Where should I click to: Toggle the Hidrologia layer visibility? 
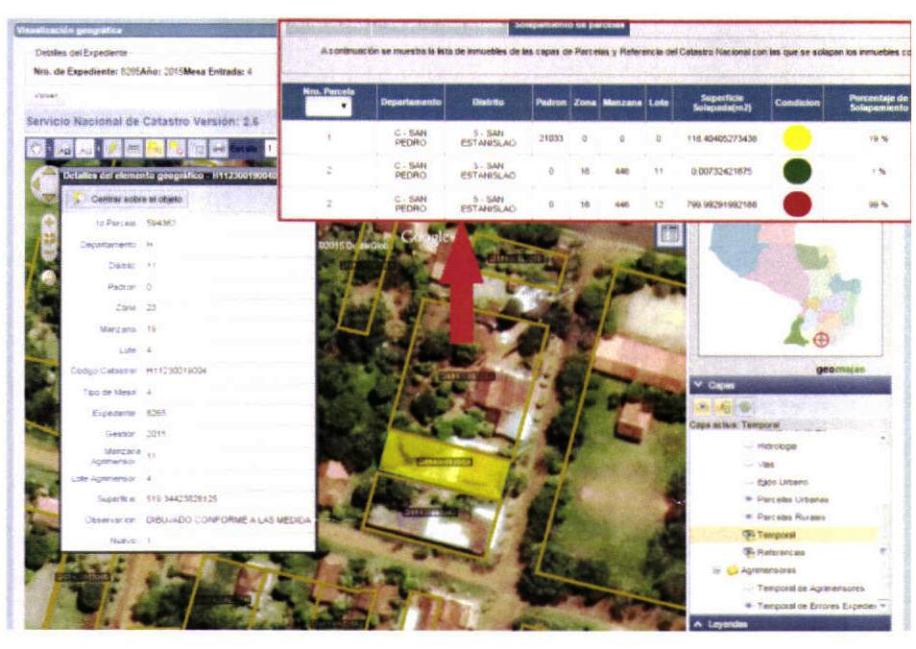748,445
